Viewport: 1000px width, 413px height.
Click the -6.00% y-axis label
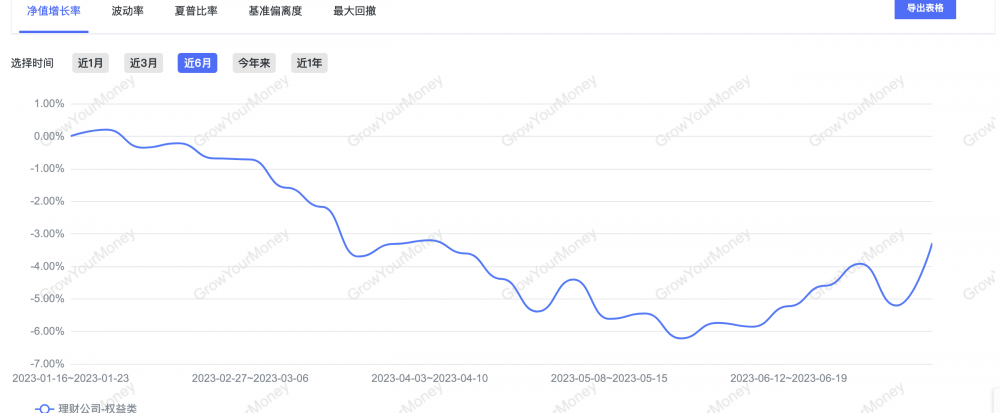pyautogui.click(x=48, y=331)
